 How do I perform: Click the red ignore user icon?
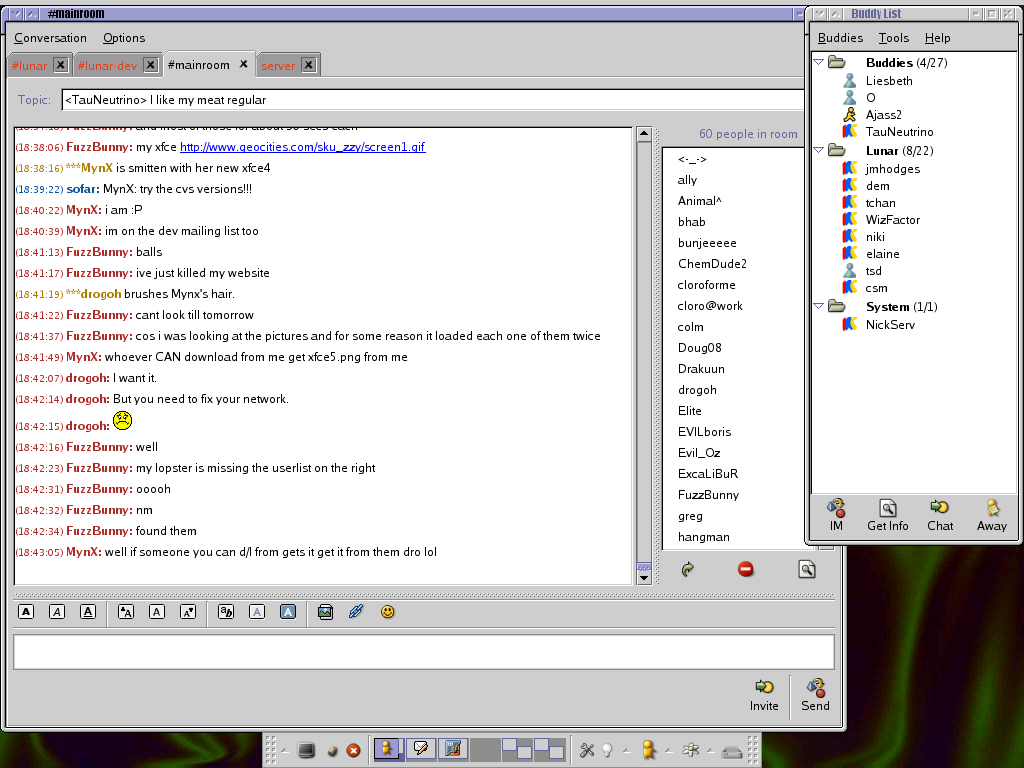tap(746, 569)
